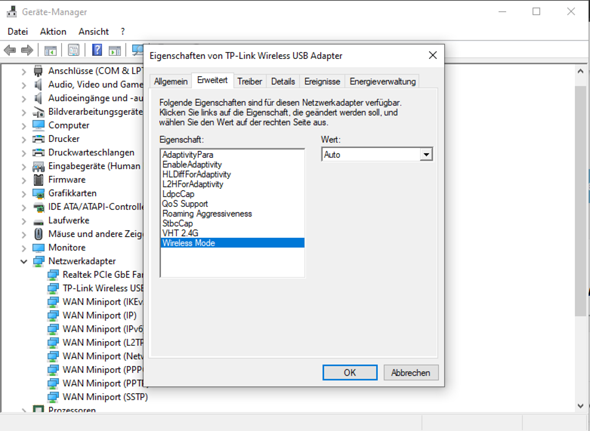The height and width of the screenshot is (431, 590).
Task: Expand the Computer node
Action: pos(24,125)
